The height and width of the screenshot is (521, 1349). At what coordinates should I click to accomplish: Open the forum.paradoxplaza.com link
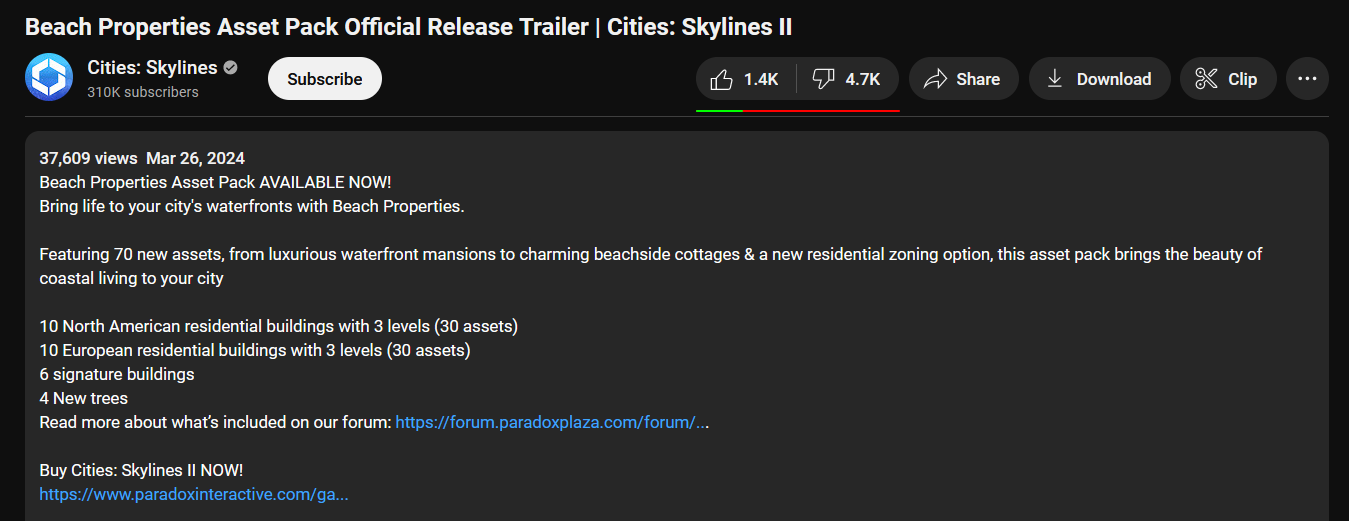550,422
